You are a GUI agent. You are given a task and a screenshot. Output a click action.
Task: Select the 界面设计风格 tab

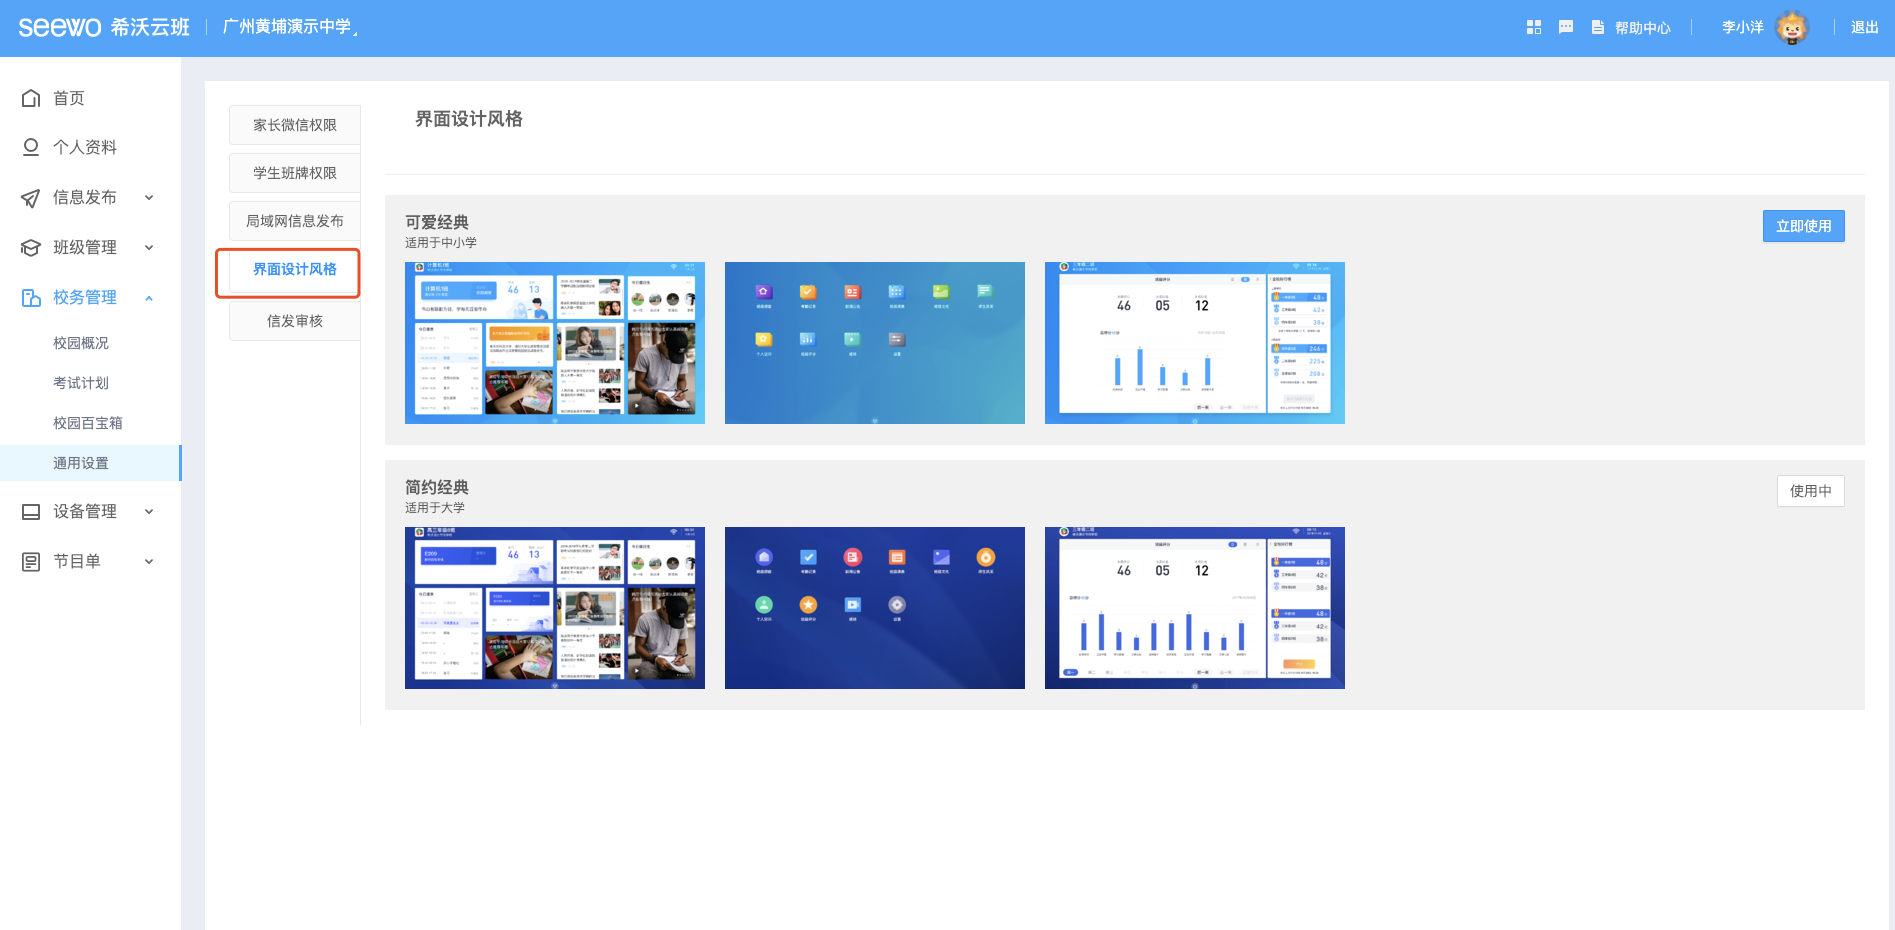click(295, 270)
